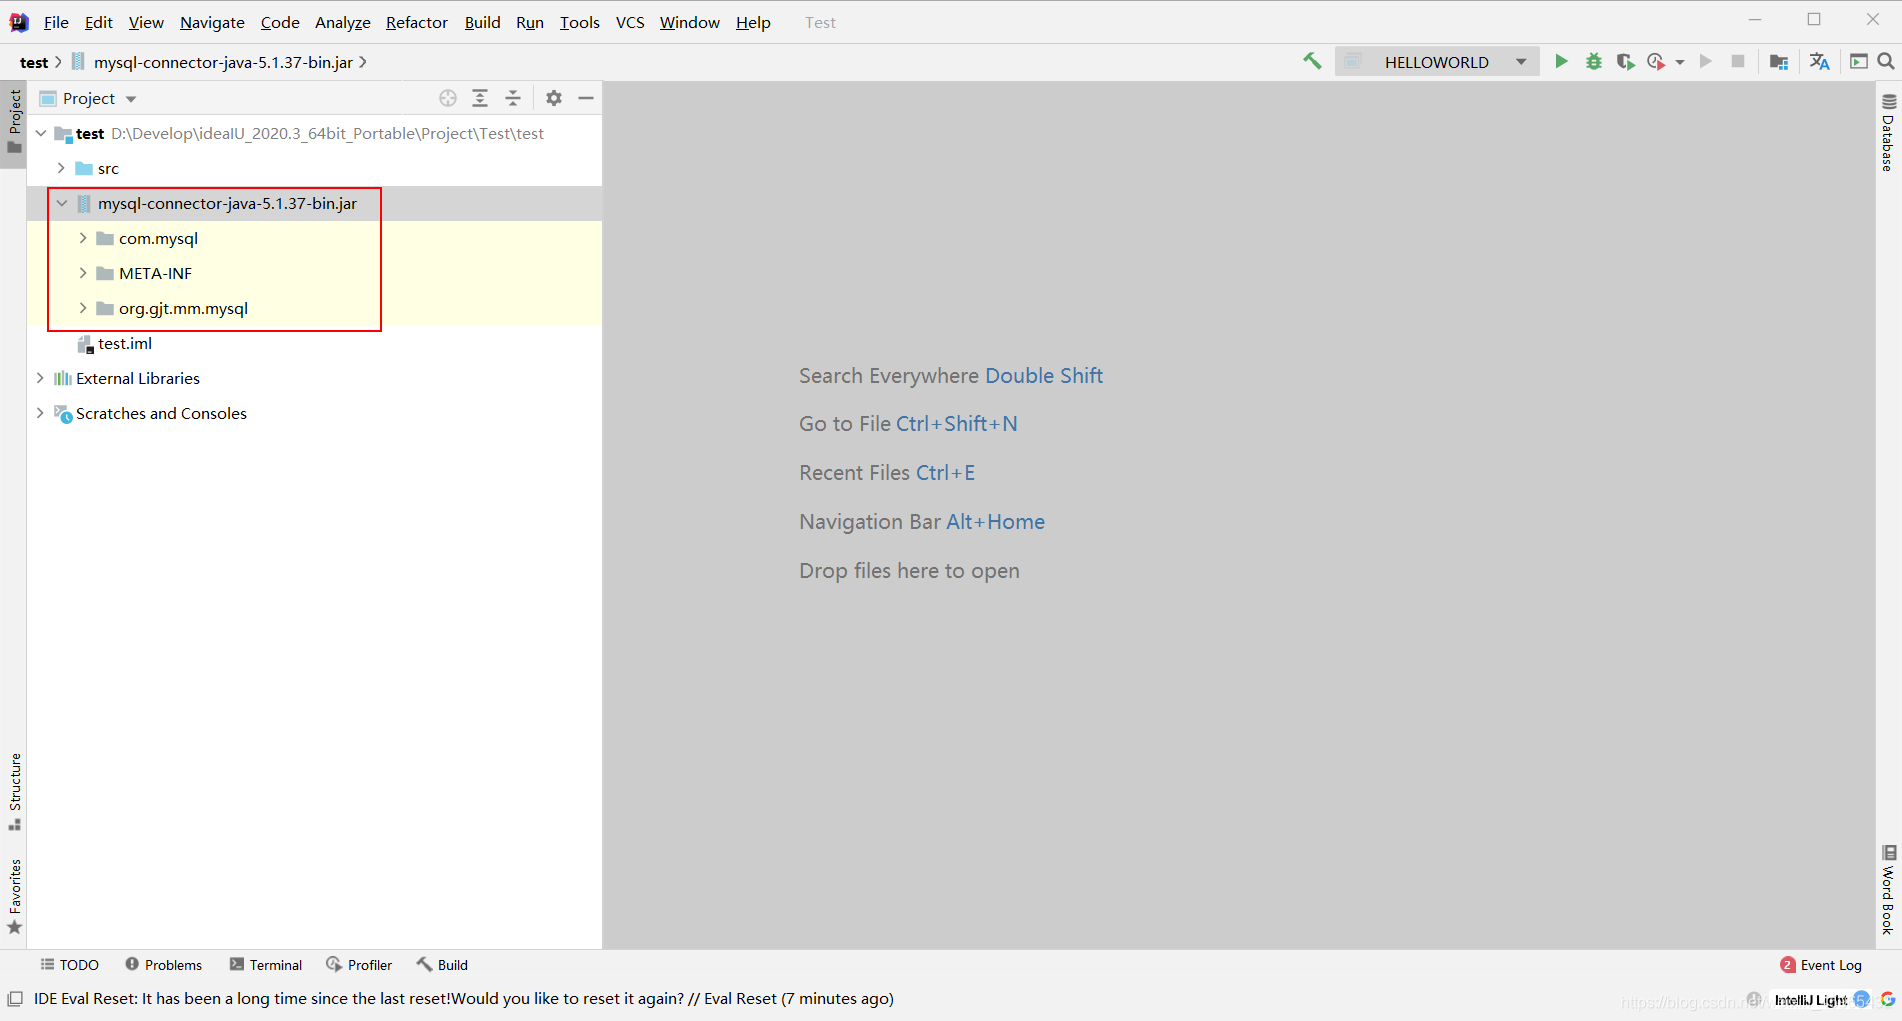Open the Terminal tool window
The image size is (1902, 1021).
tap(265, 965)
